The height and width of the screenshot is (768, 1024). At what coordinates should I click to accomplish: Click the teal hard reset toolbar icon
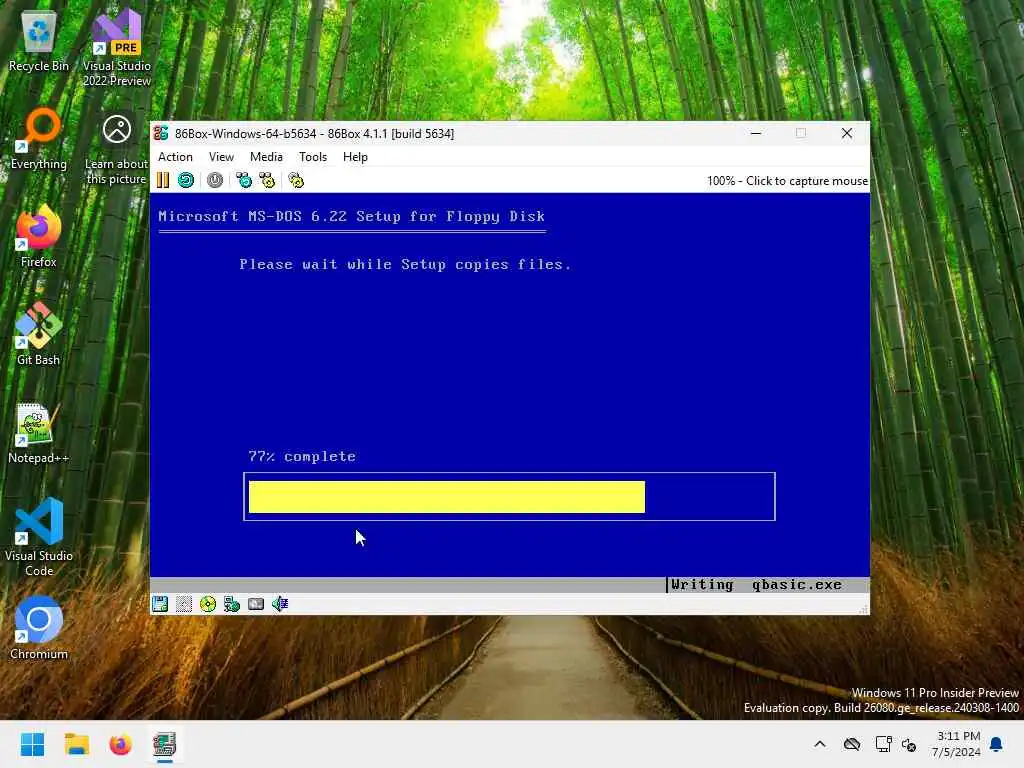tap(186, 180)
